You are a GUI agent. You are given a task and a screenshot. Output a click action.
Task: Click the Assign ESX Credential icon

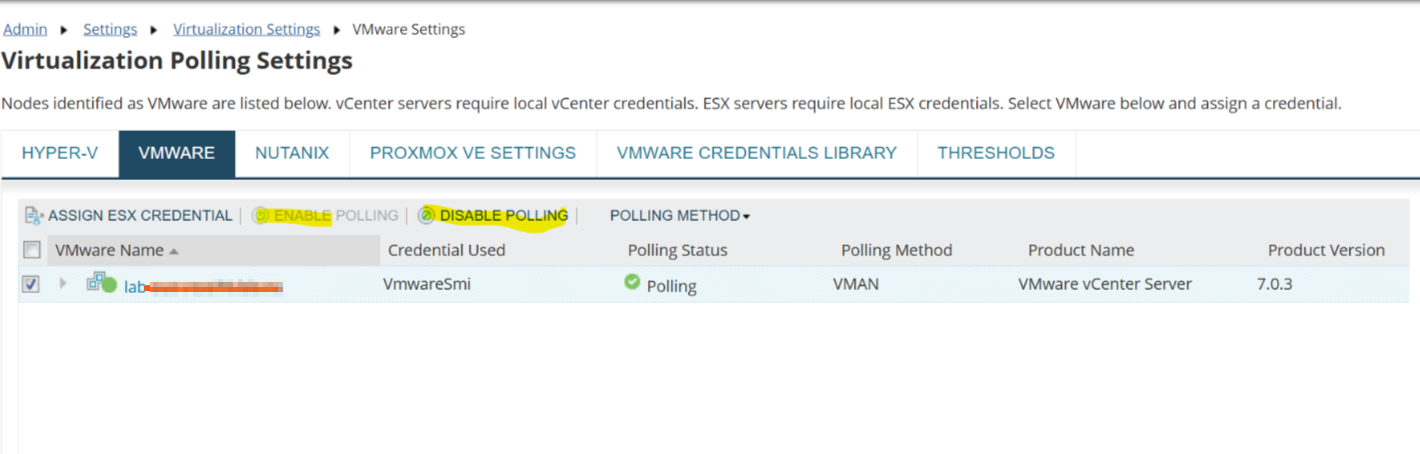pos(34,215)
